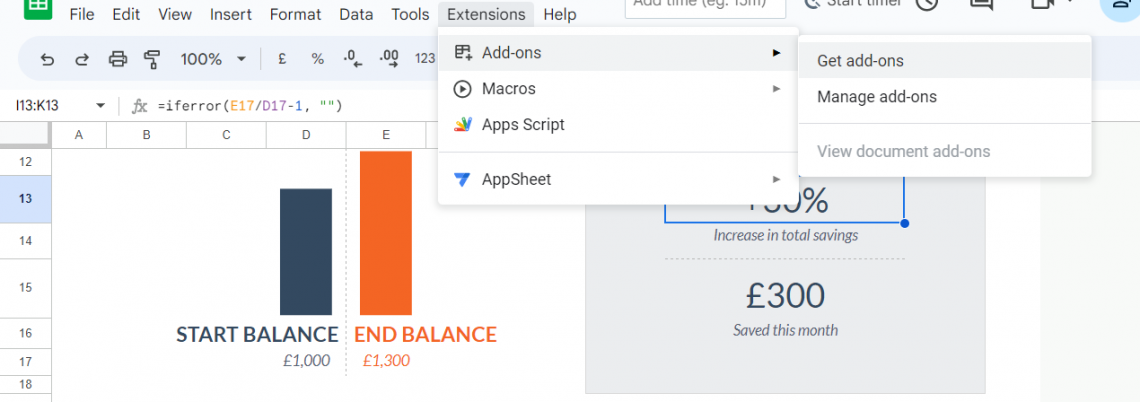Viewport: 1140px width, 402px height.
Task: Click the redo arrow icon
Action: coord(82,59)
